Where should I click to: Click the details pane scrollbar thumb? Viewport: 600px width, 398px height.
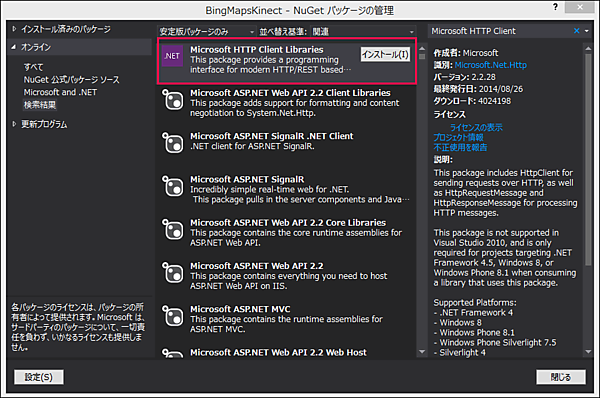click(x=588, y=159)
